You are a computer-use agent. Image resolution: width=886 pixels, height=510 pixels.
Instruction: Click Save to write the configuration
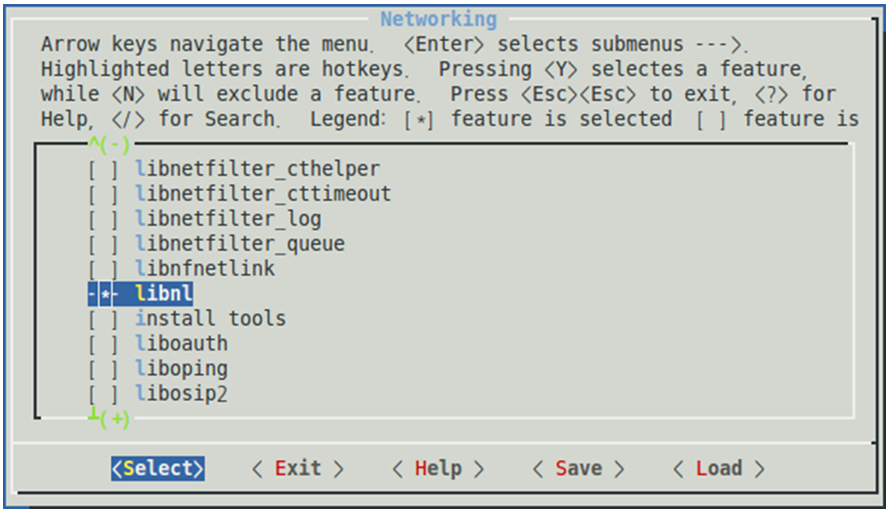[578, 468]
